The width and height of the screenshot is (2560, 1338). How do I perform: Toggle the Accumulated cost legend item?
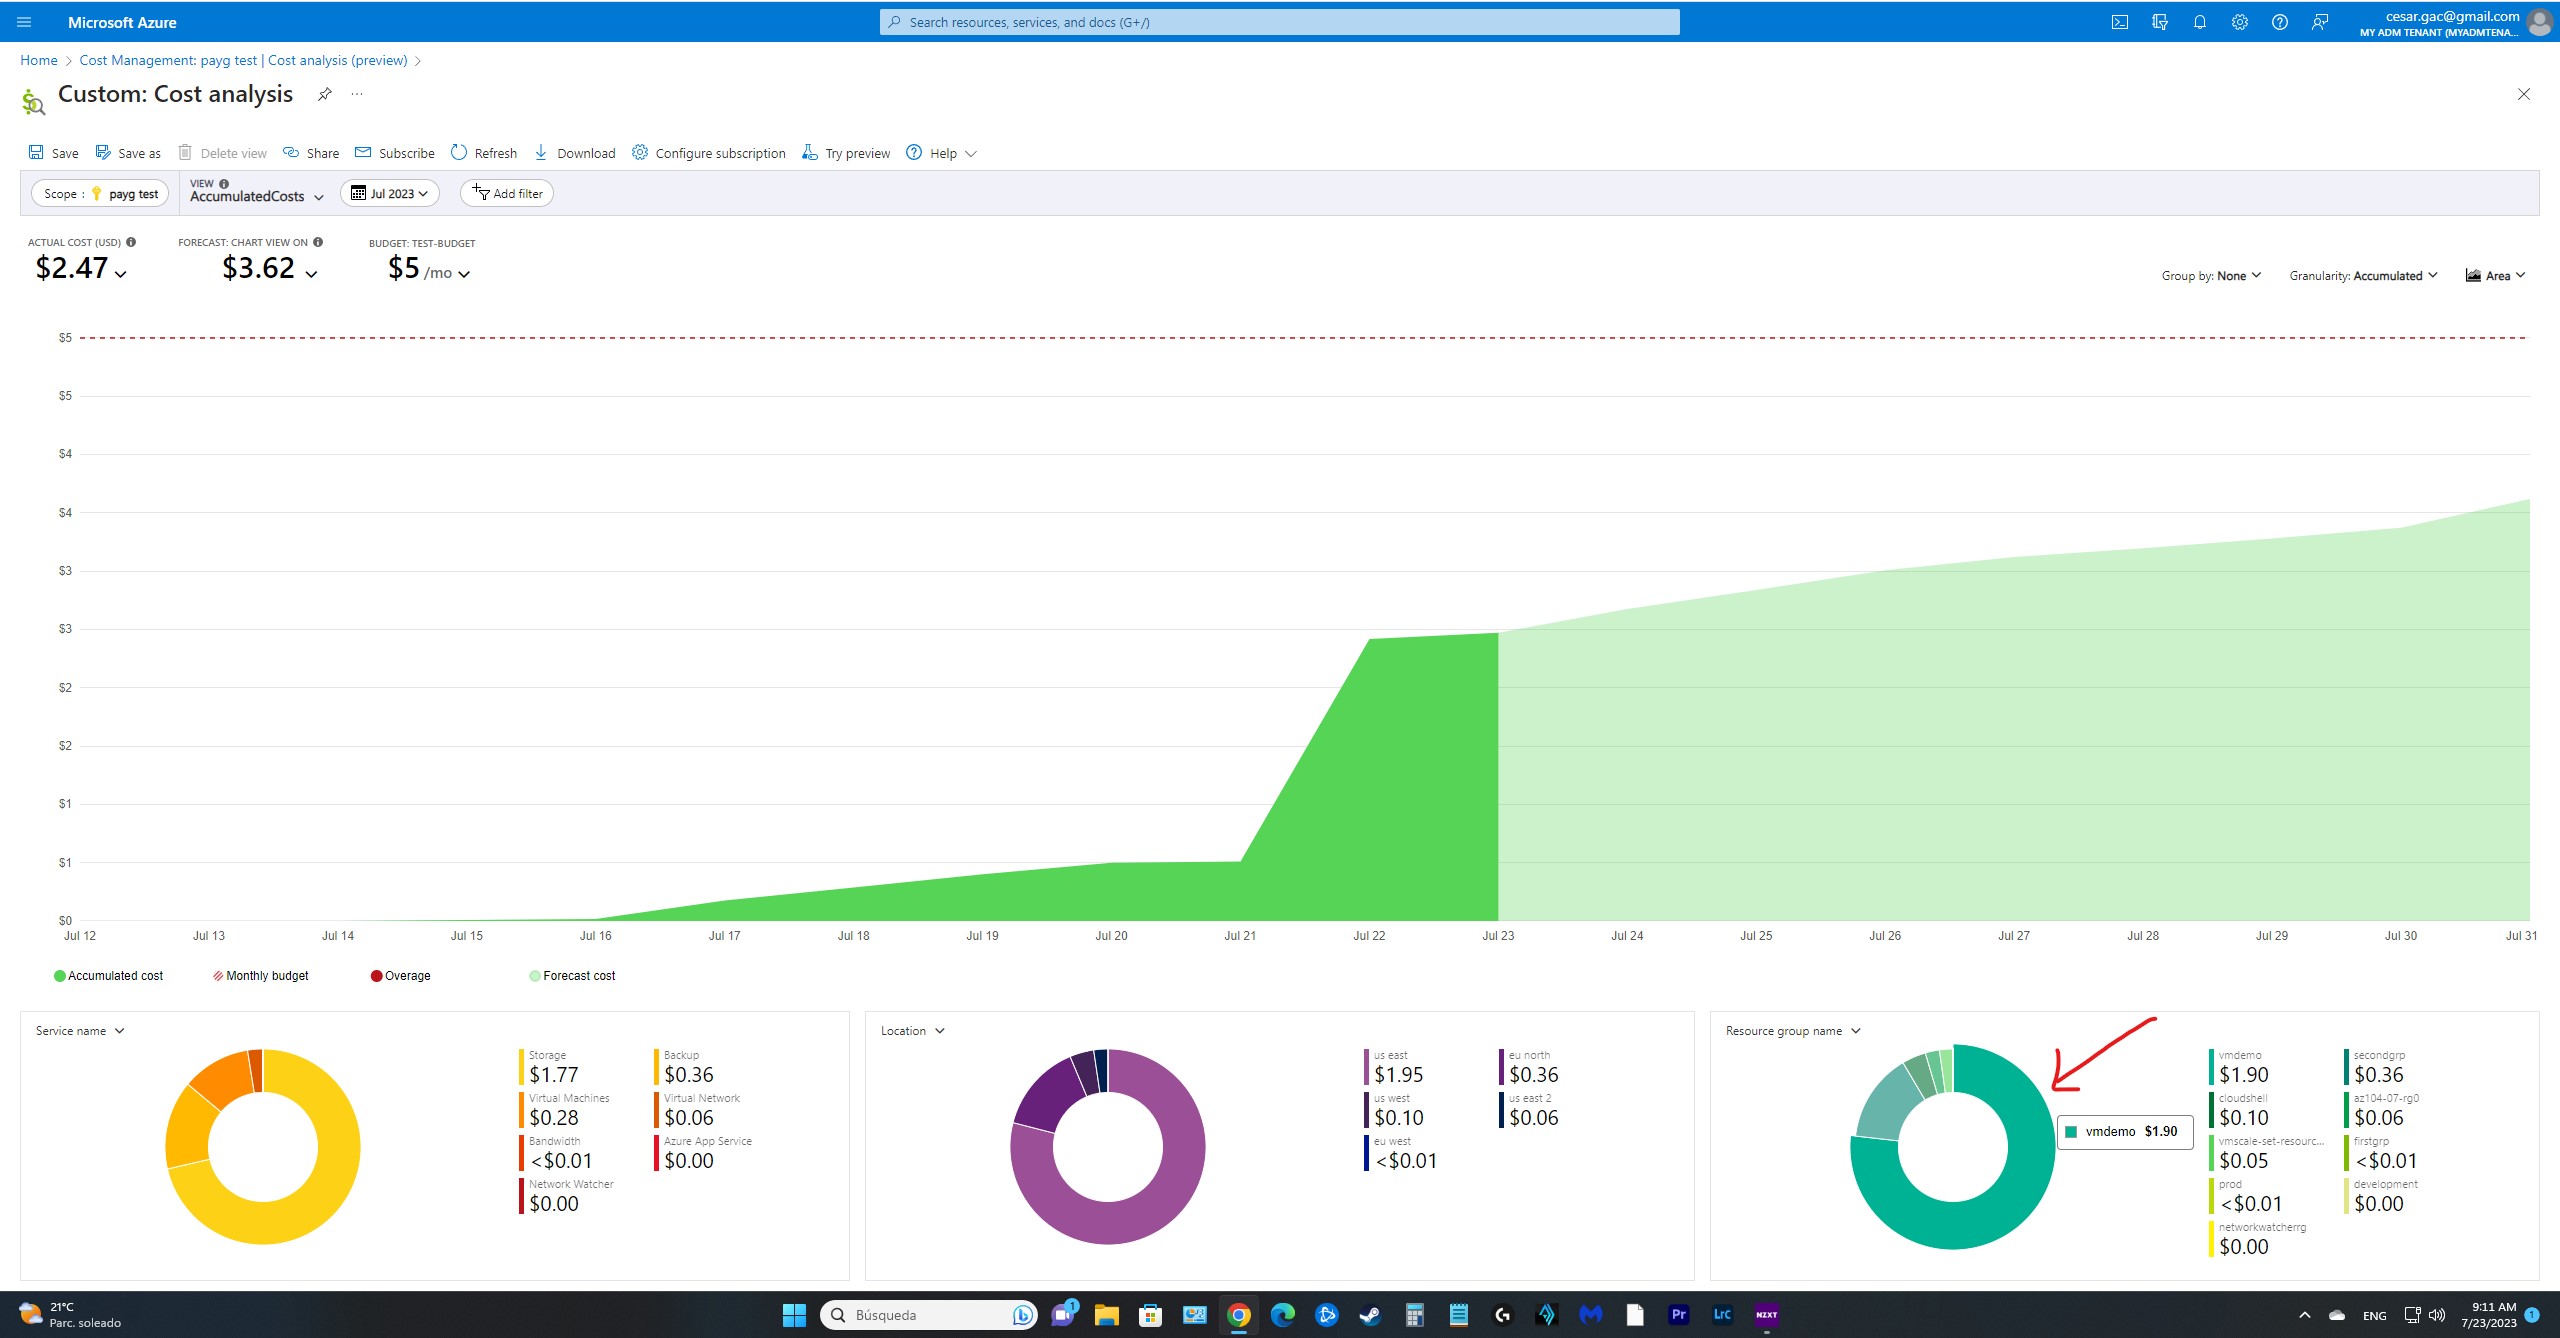tap(109, 976)
